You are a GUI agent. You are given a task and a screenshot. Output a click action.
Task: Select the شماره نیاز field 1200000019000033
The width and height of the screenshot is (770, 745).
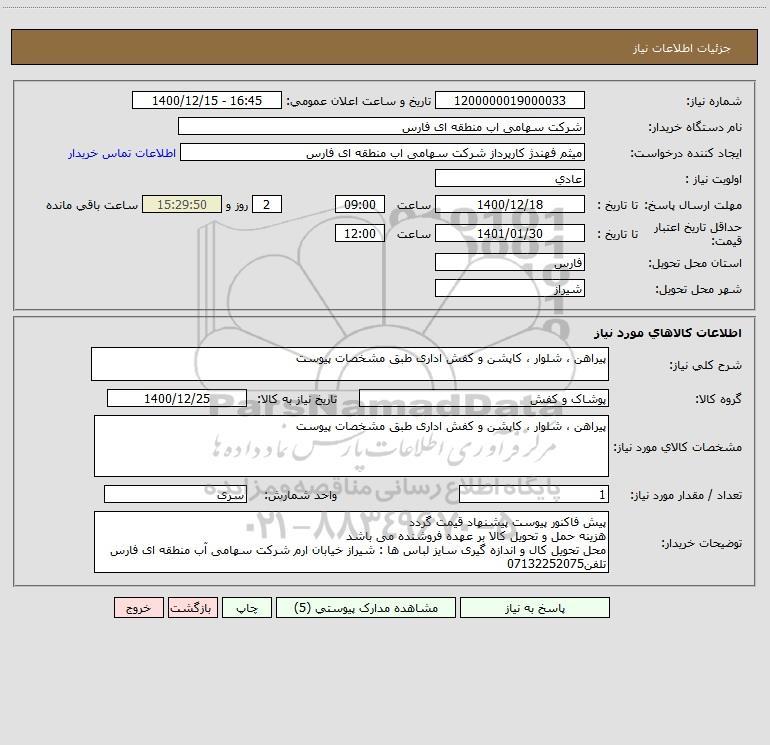[510, 100]
